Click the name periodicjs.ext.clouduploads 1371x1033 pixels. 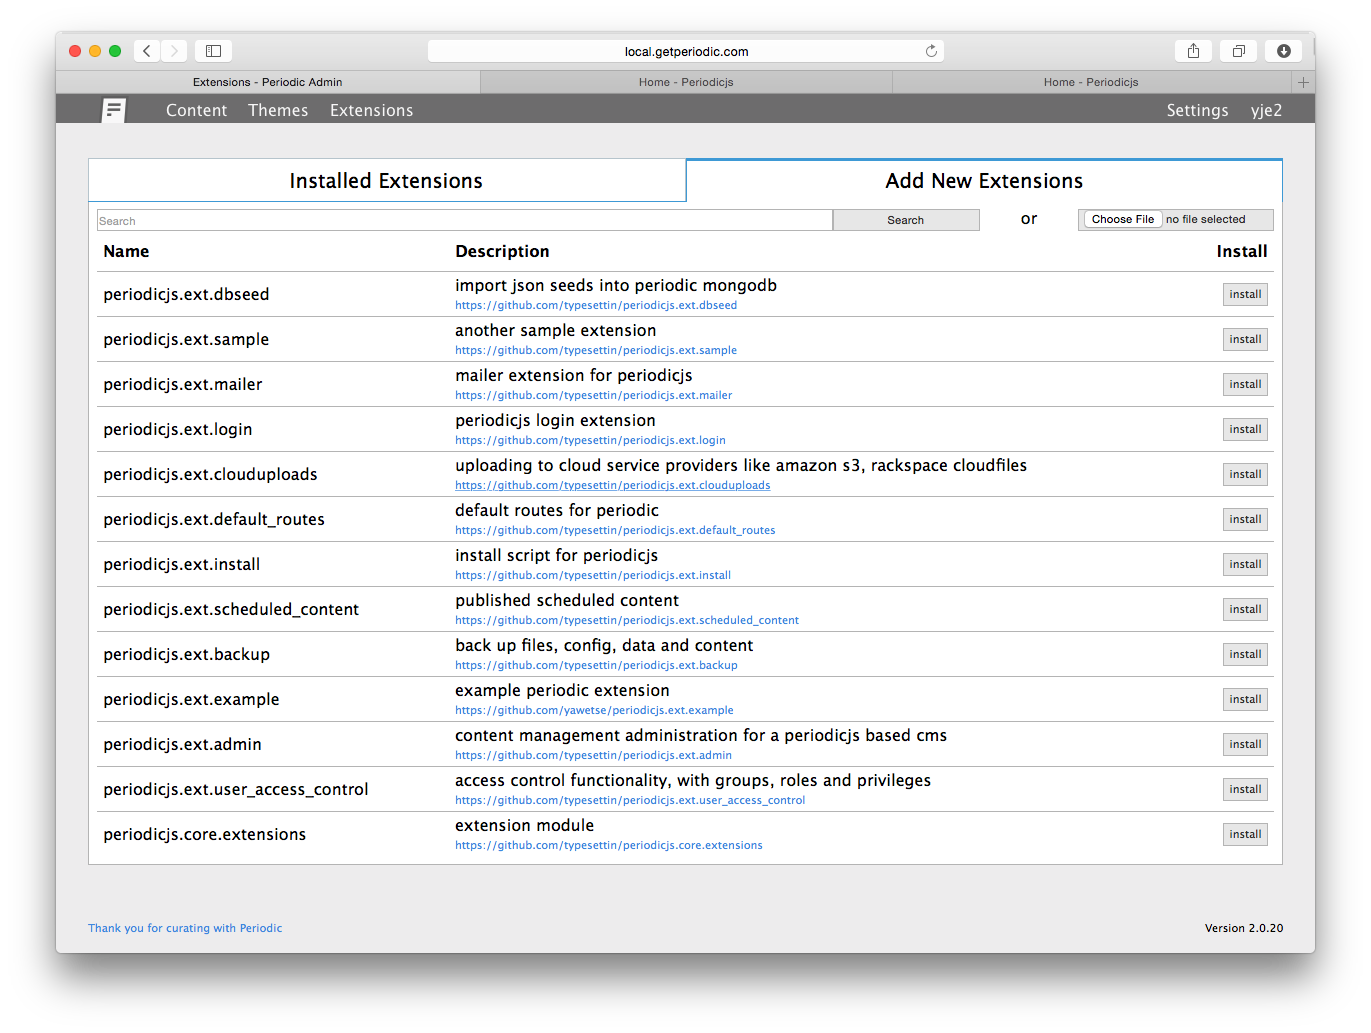click(x=210, y=474)
